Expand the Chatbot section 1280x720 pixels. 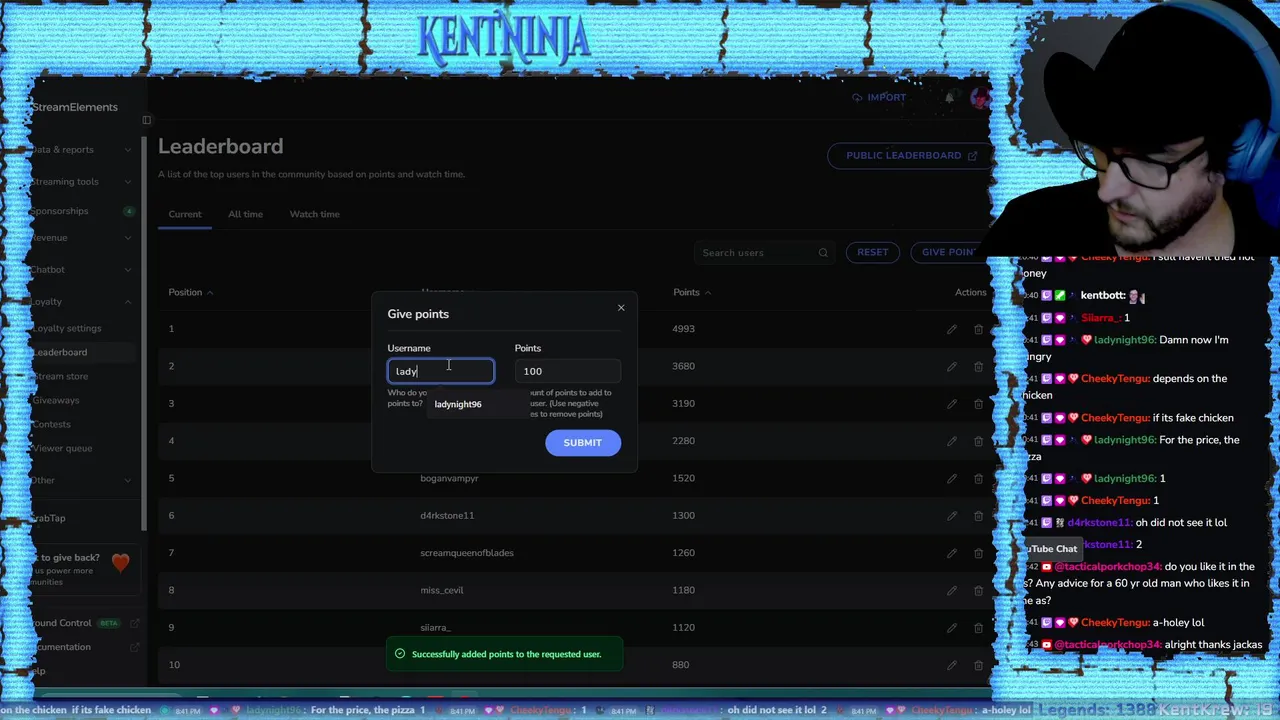(x=127, y=270)
